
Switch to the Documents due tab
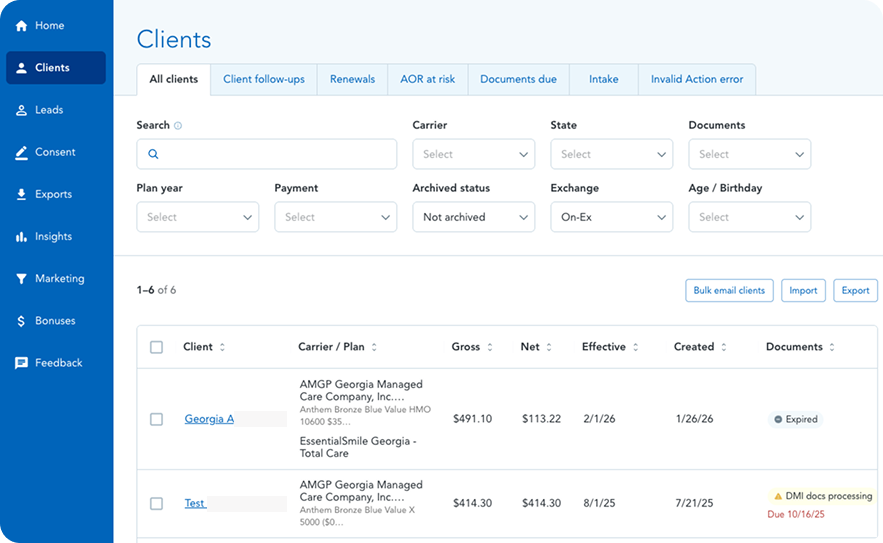(x=518, y=79)
